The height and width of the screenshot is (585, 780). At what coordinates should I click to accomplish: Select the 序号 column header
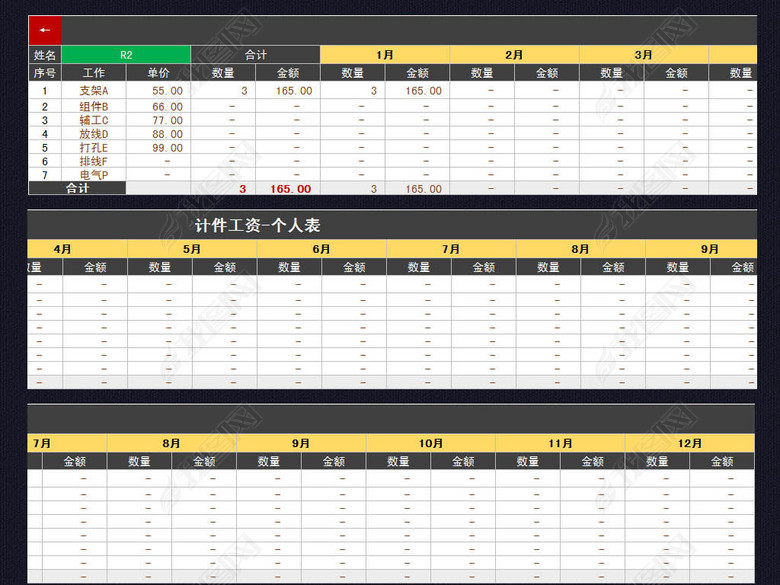[44, 73]
